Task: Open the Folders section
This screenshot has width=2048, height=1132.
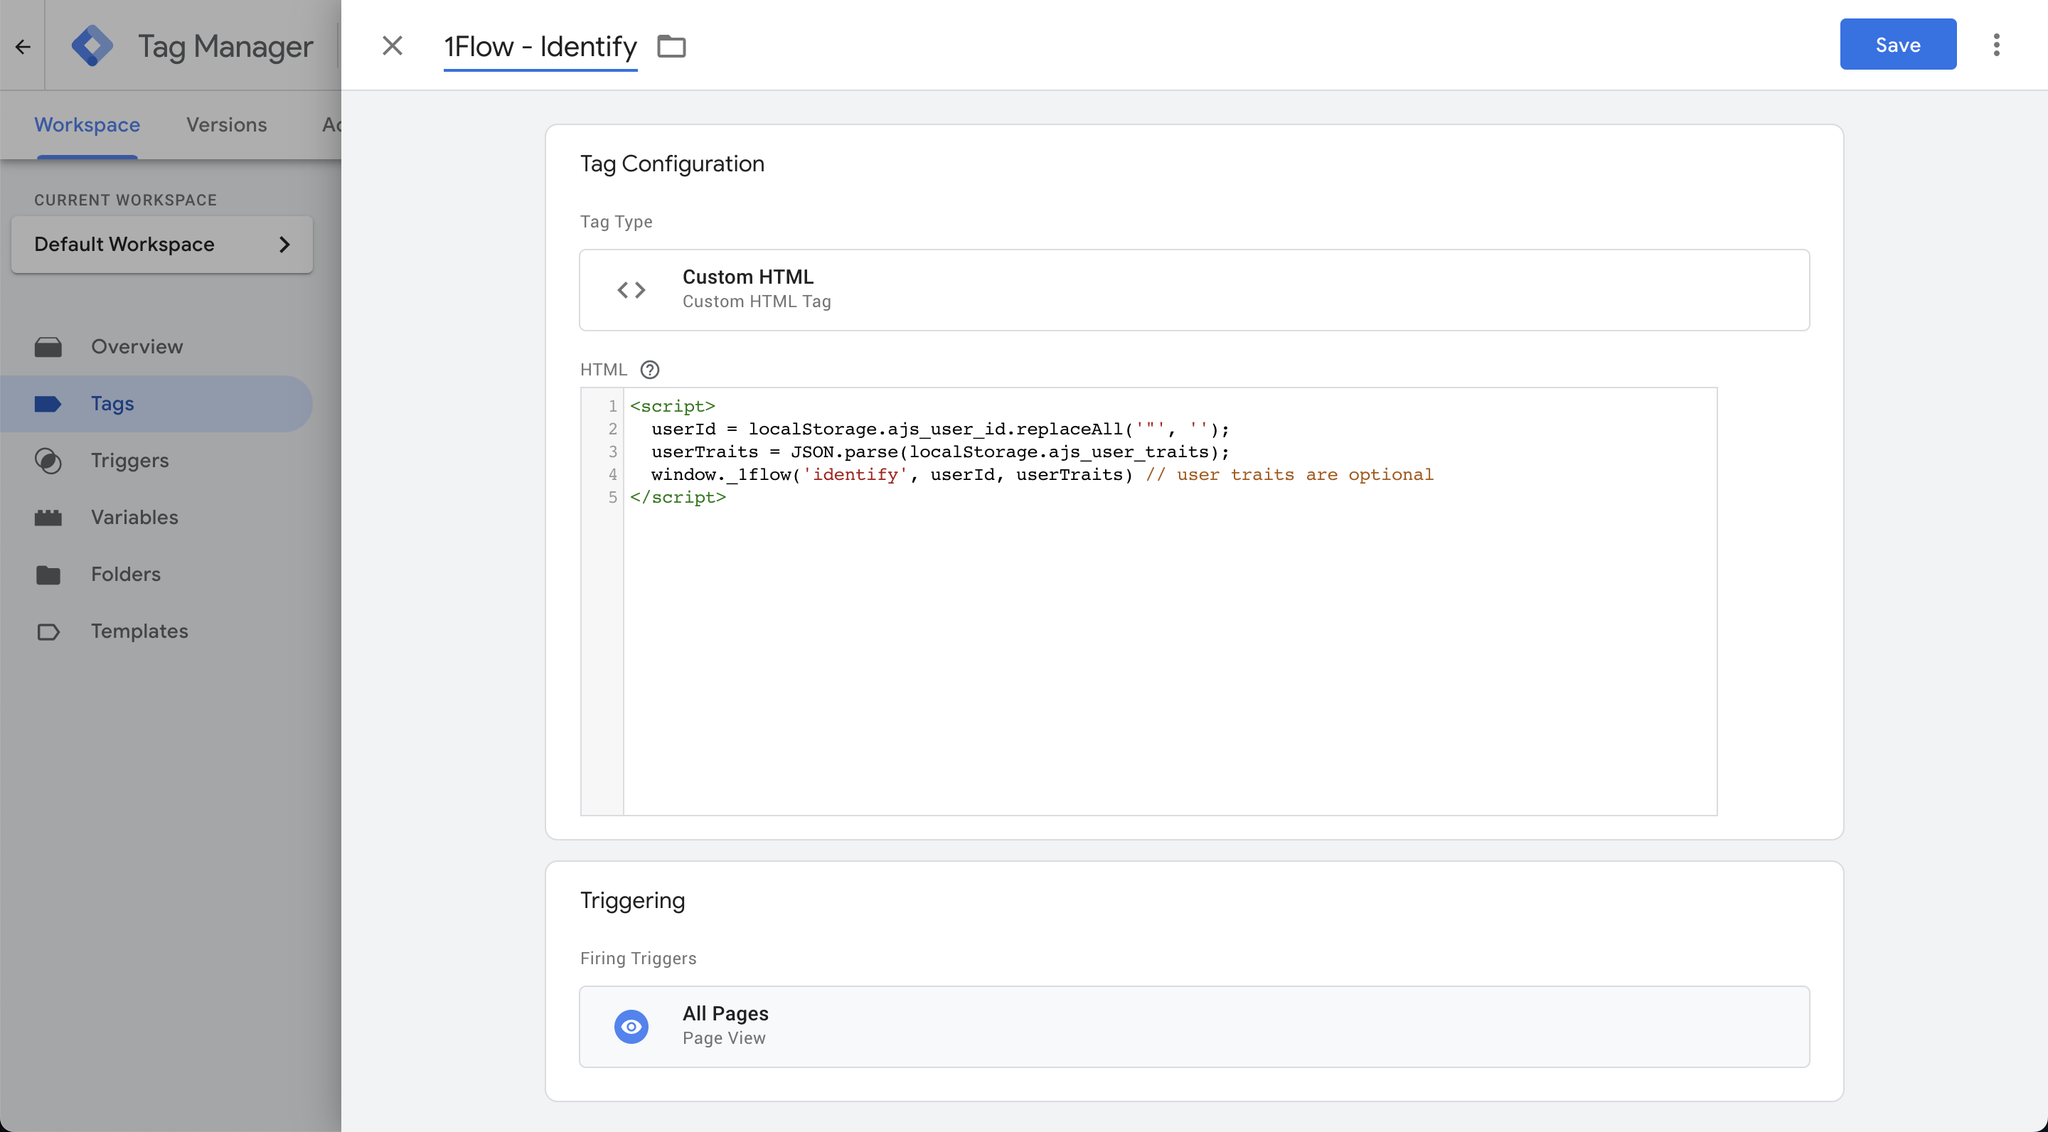Action: (x=126, y=575)
